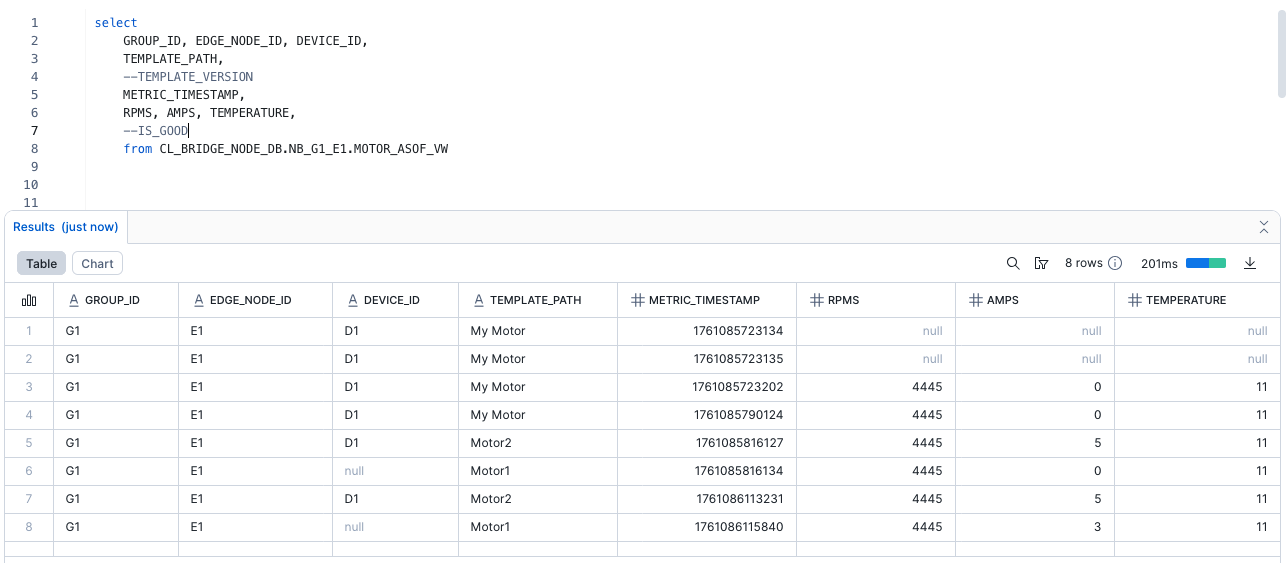Collapse the results panel with the chevrons

(x=1263, y=226)
